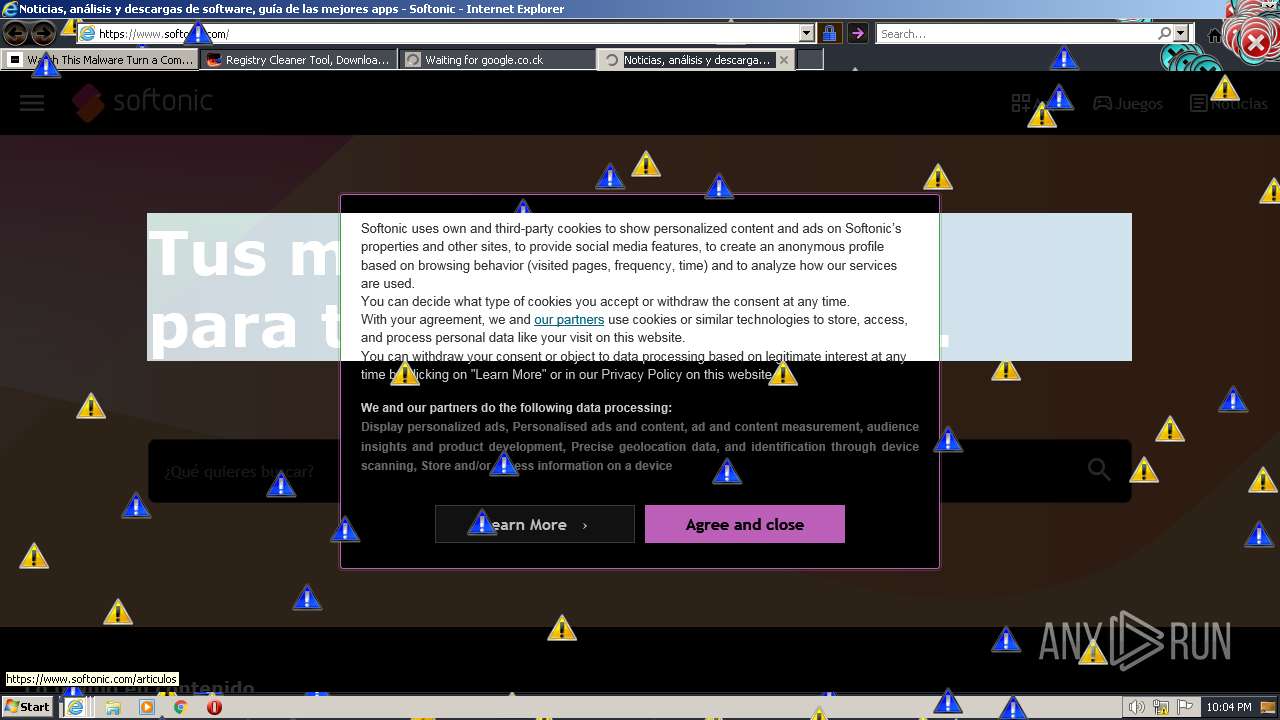1280x720 pixels.
Task: Click the red Opera icon in taskbar
Action: [214, 707]
